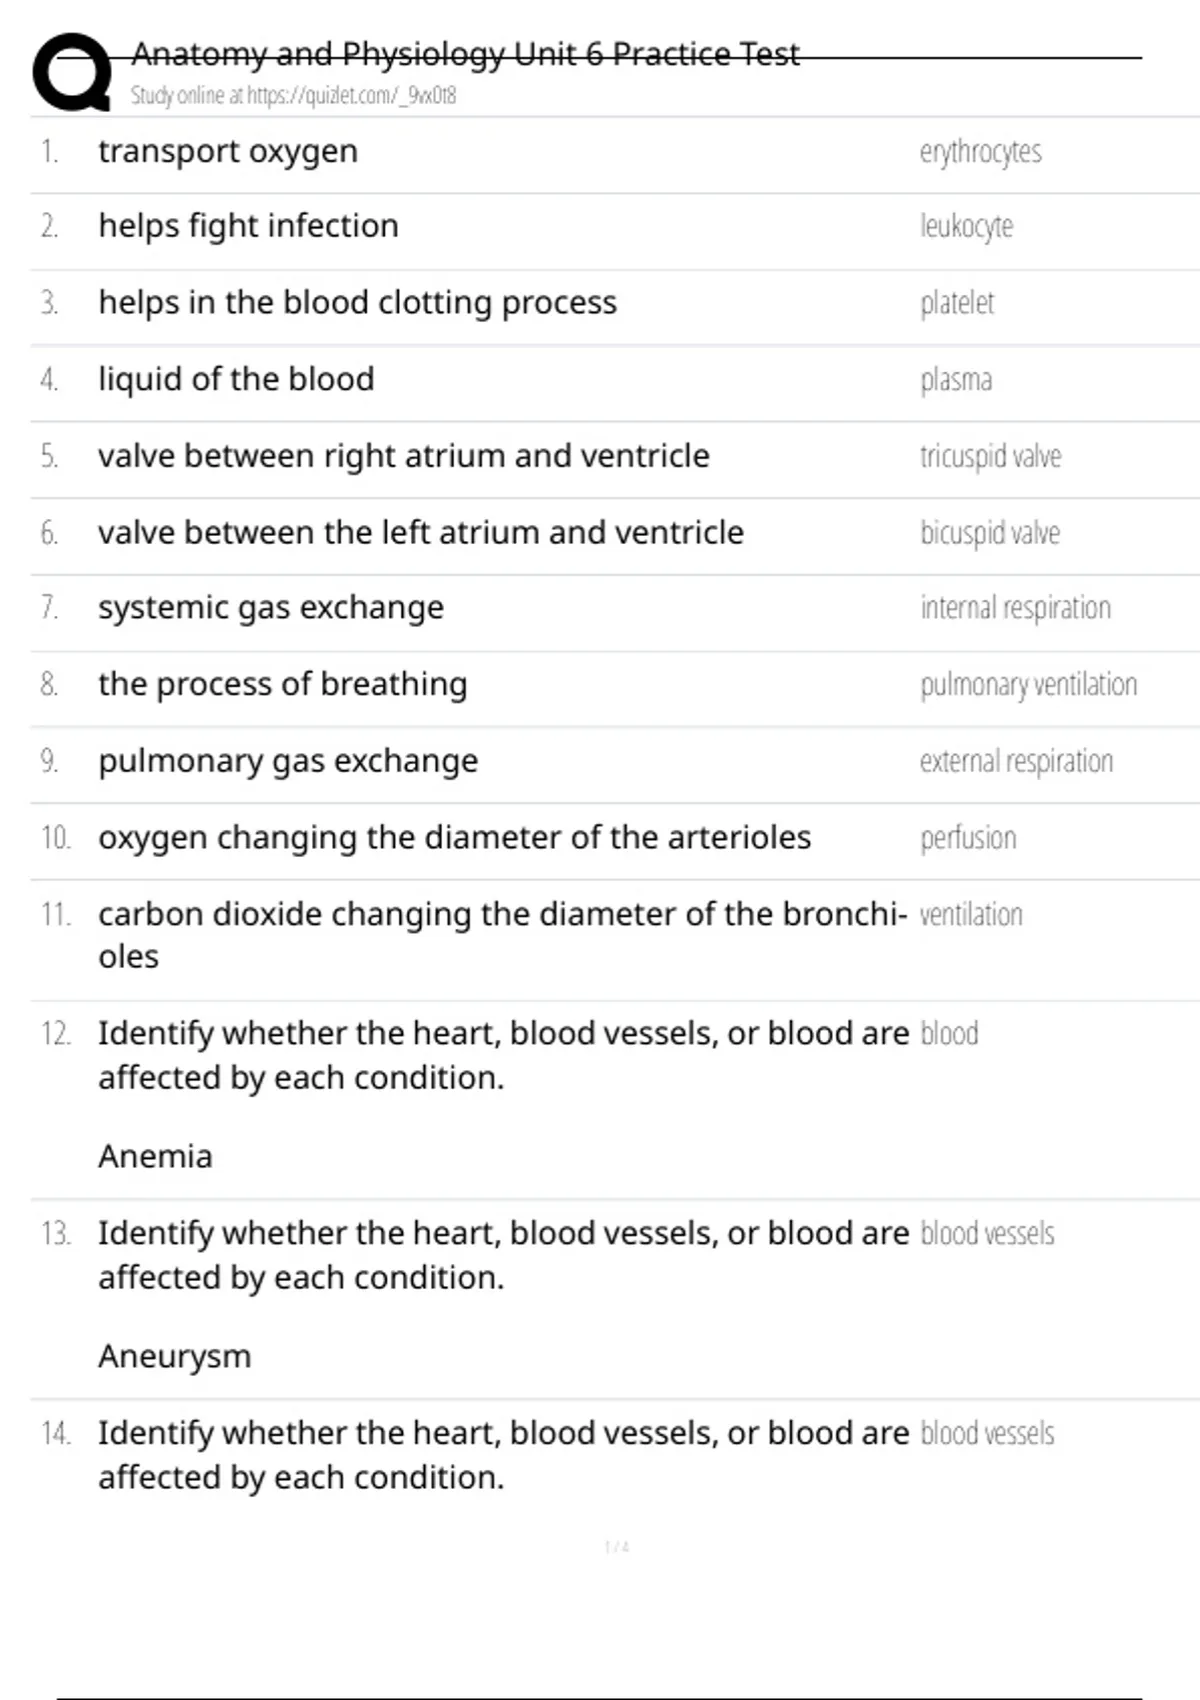Click the answer 'perfusion'
The height and width of the screenshot is (1700, 1200).
968,838
